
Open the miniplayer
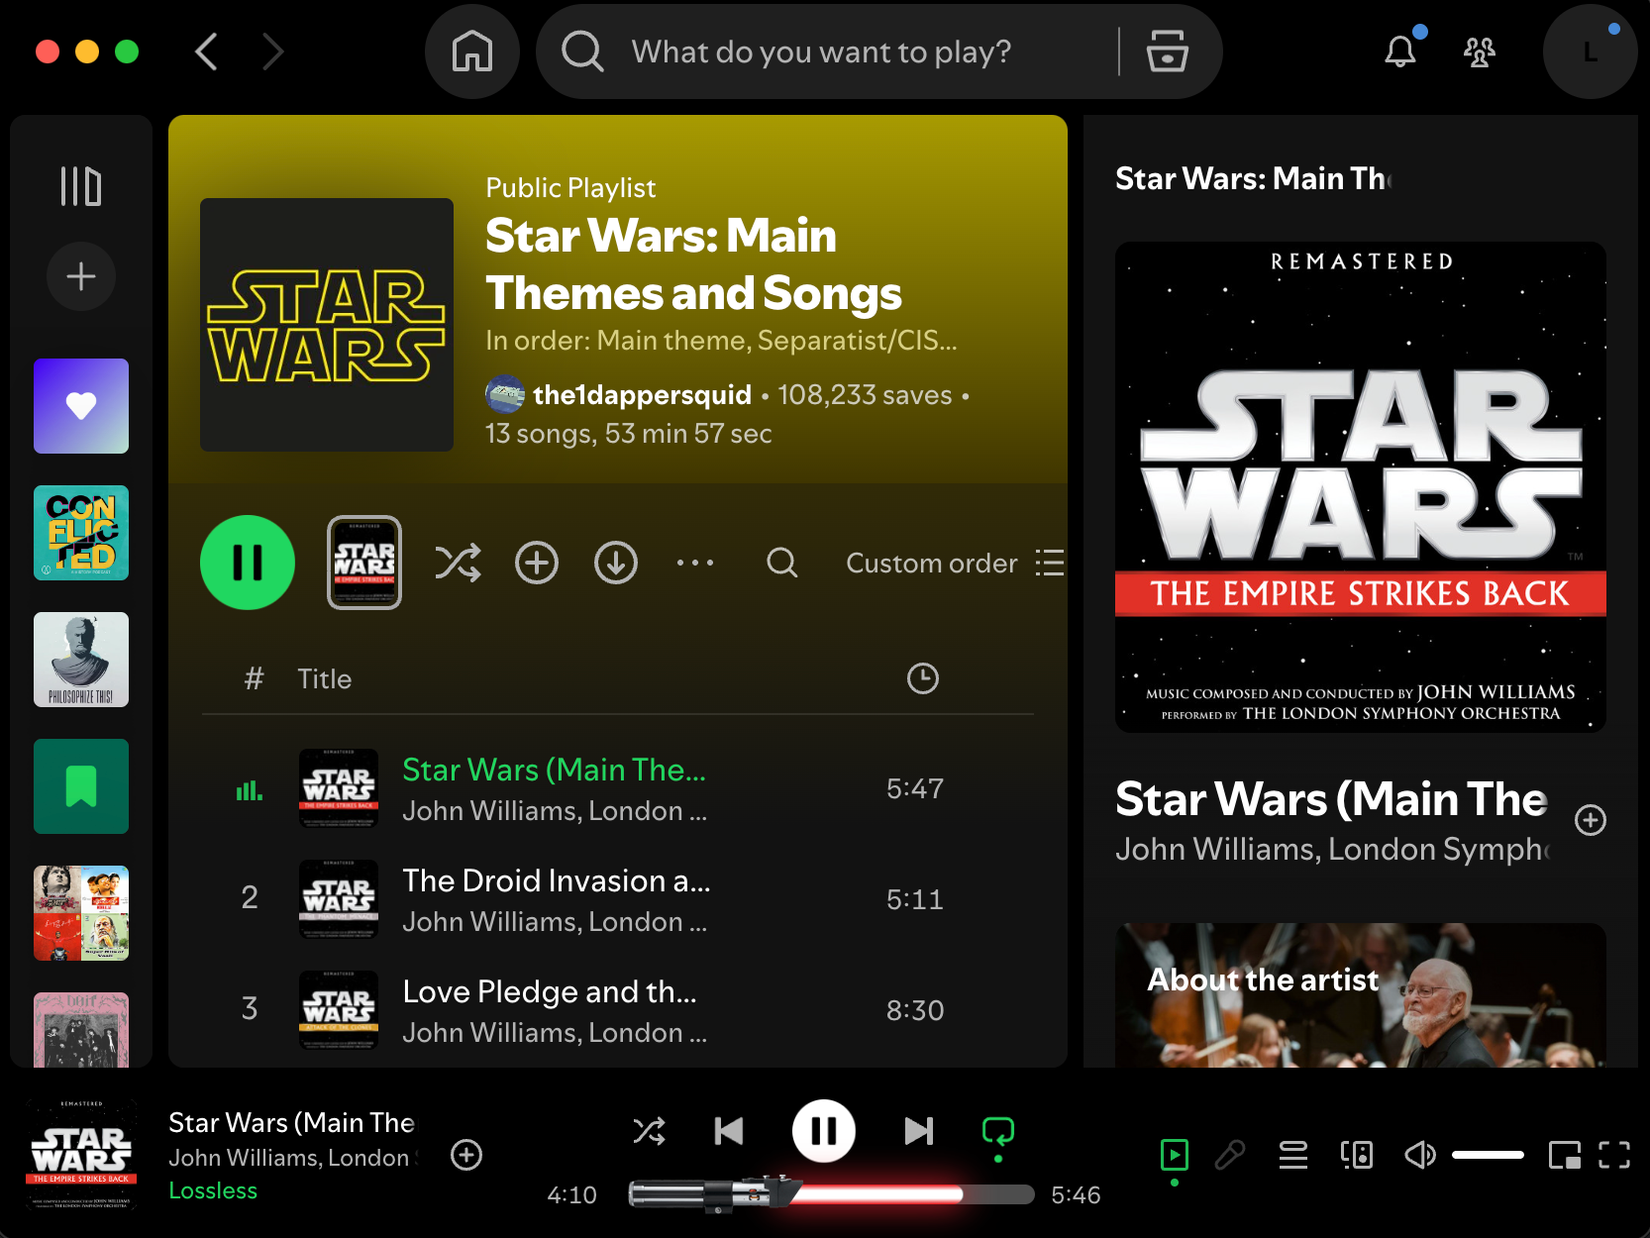click(1566, 1155)
